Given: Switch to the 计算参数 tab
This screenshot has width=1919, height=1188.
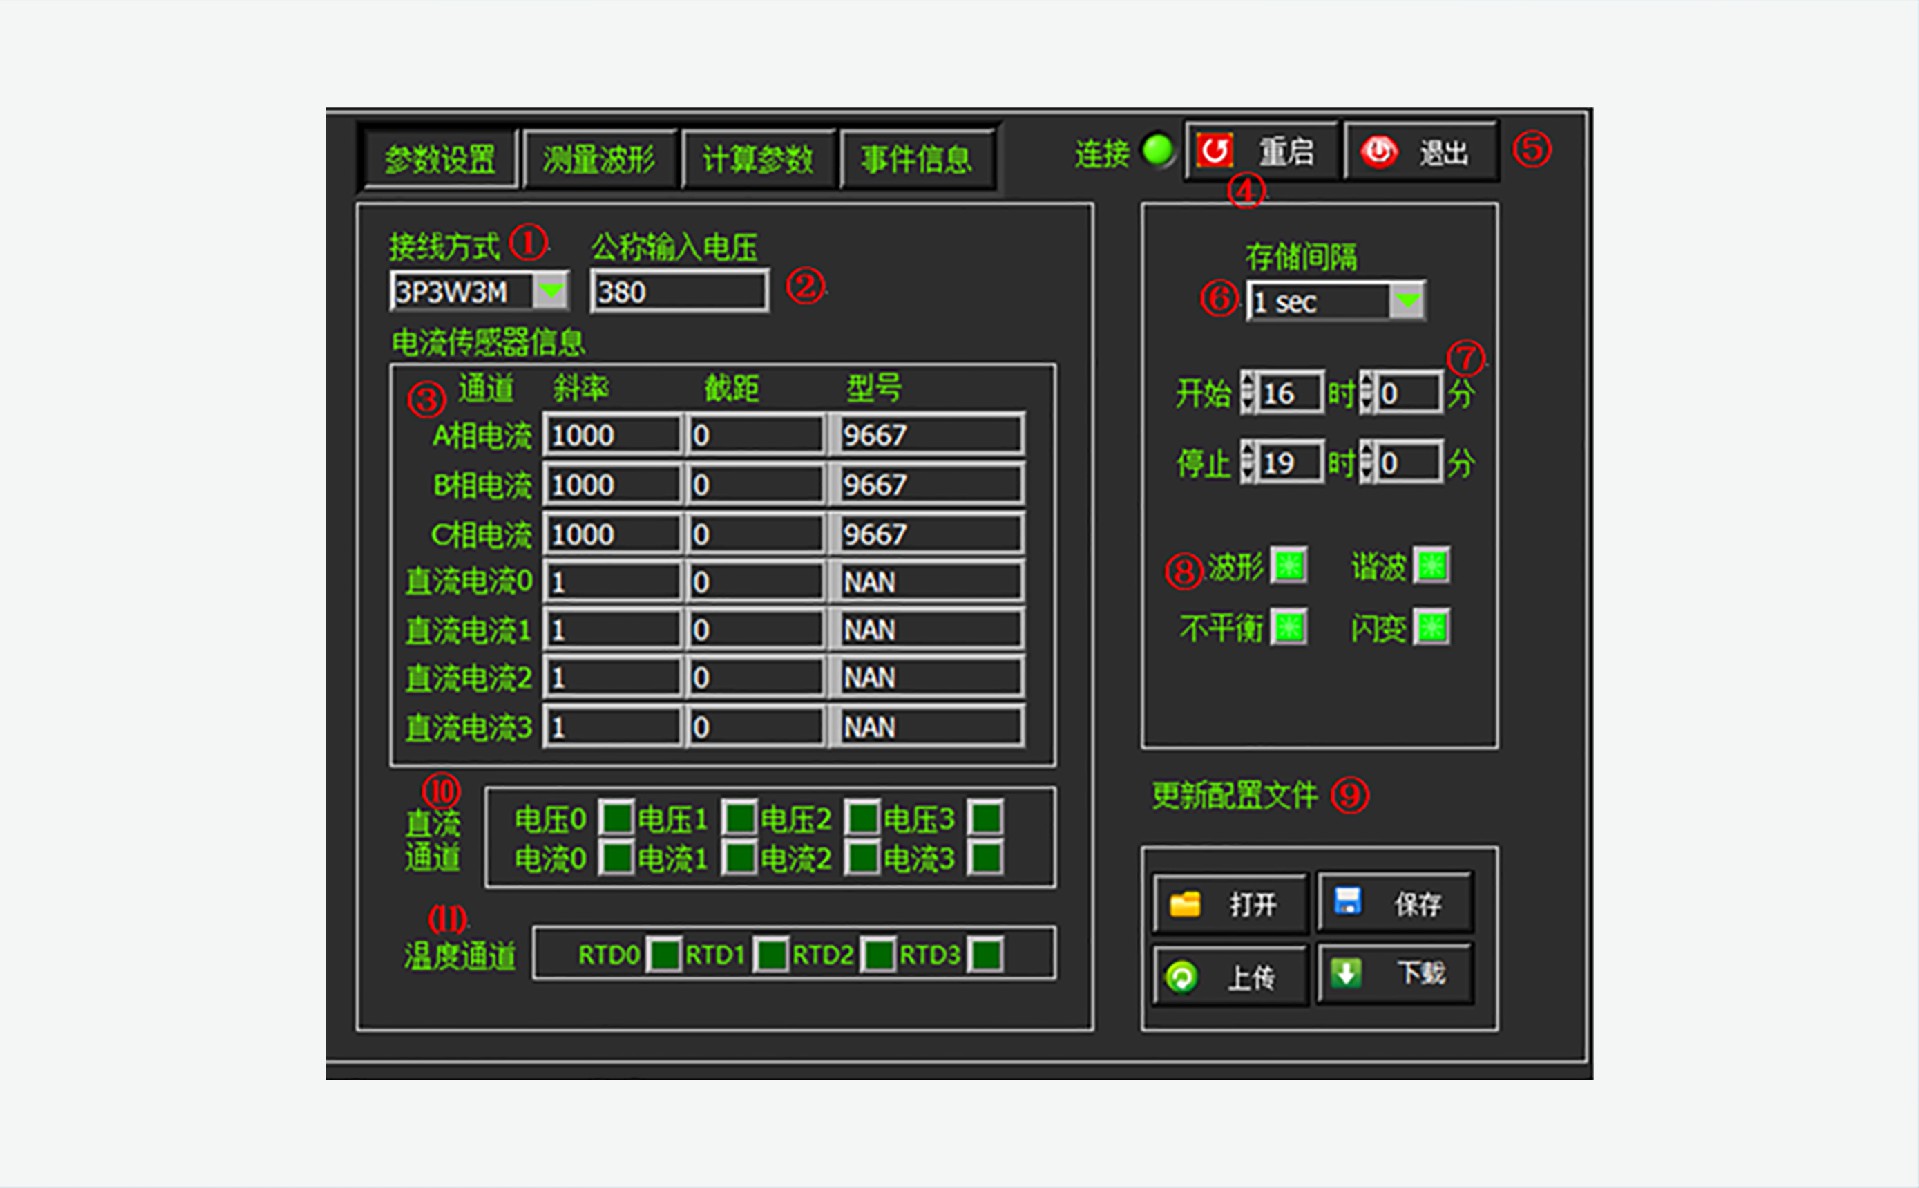Looking at the screenshot, I should pos(757,158).
